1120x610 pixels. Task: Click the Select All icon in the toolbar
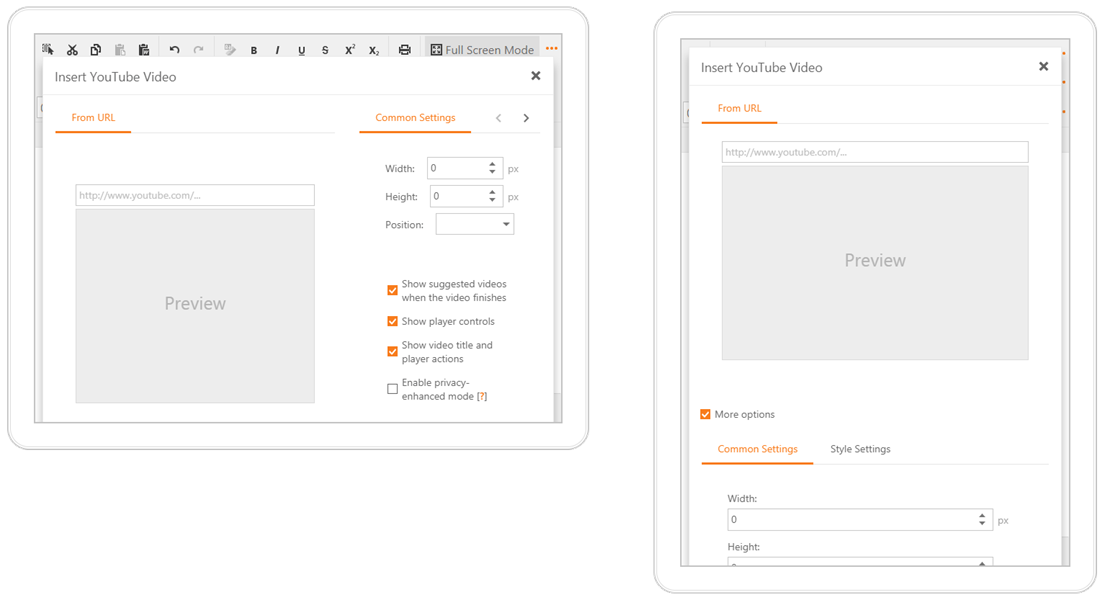pyautogui.click(x=48, y=49)
